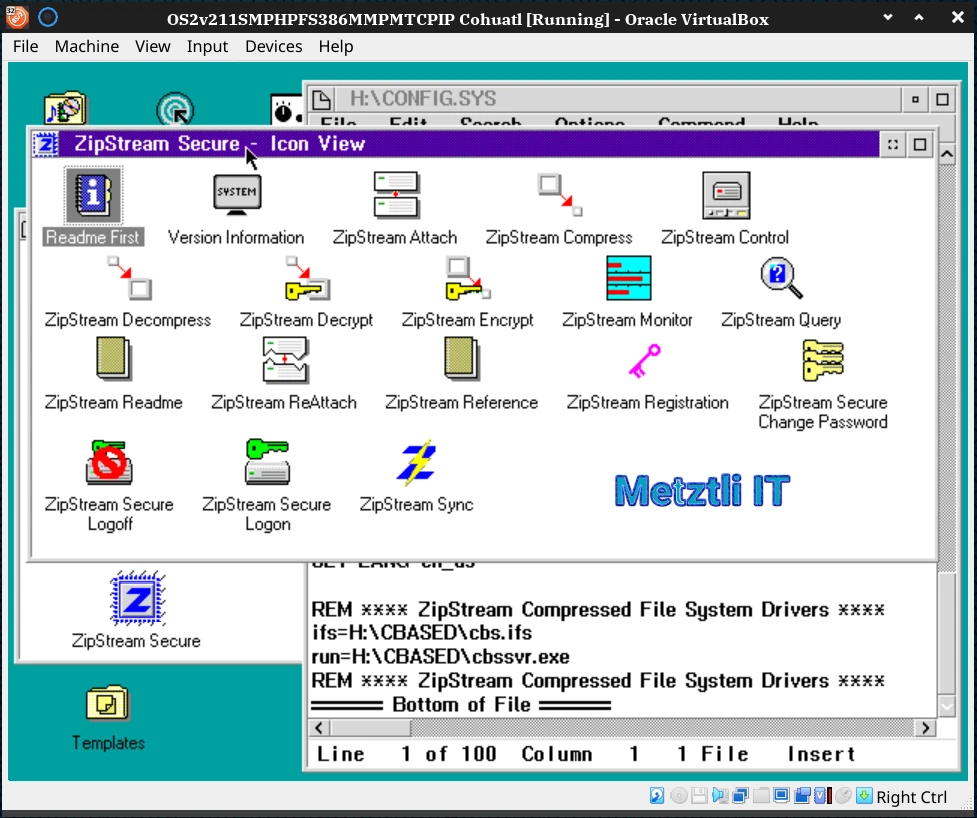Click ZipStream Secure Logoff icon

point(108,463)
